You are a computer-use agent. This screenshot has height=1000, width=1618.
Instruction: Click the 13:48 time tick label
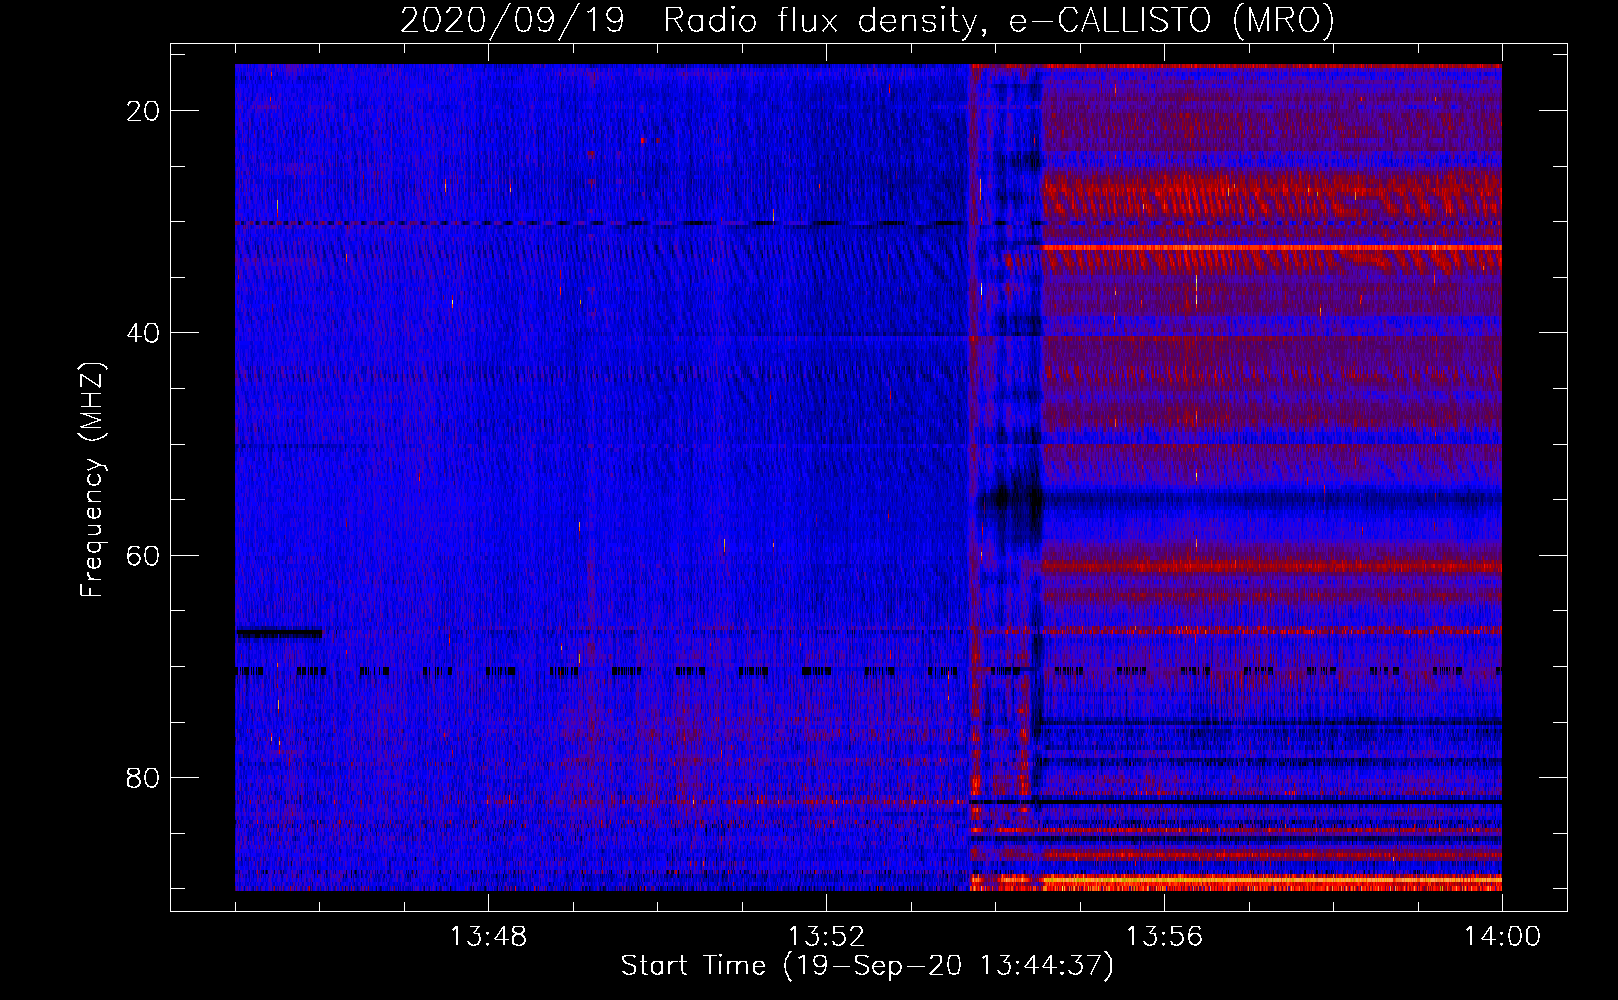point(488,937)
